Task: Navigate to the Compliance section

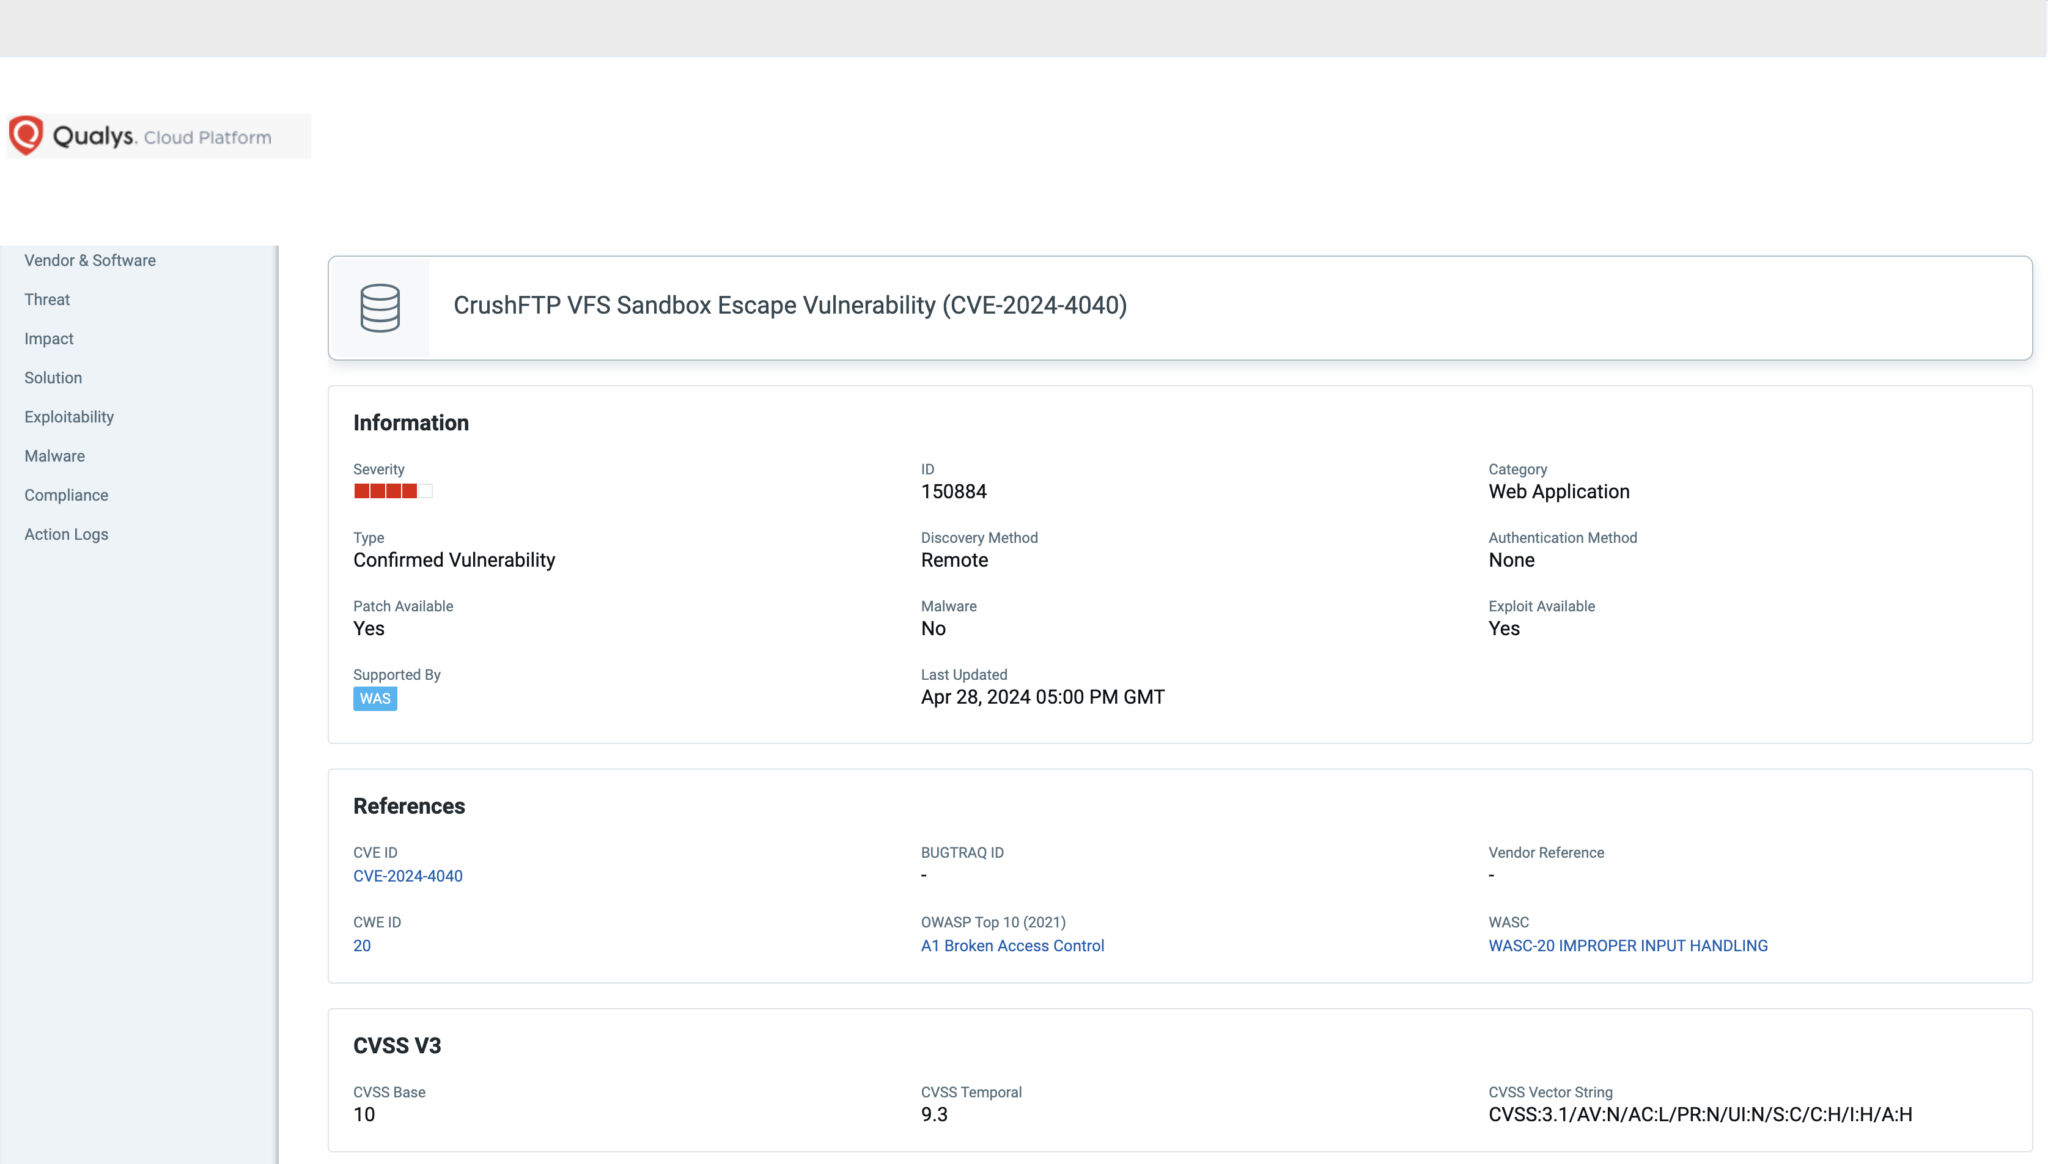Action: (x=66, y=495)
